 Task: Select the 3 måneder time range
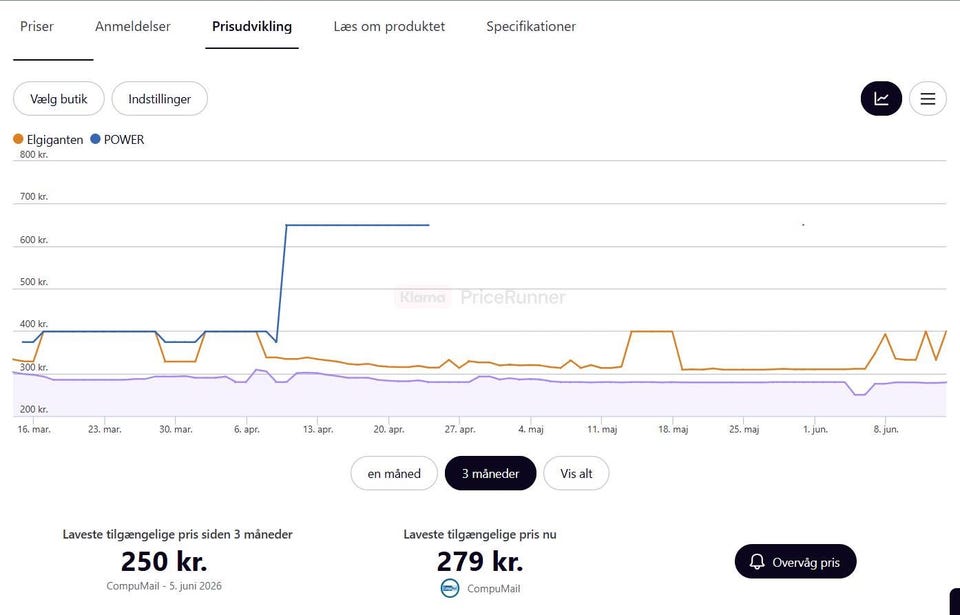pyautogui.click(x=490, y=474)
